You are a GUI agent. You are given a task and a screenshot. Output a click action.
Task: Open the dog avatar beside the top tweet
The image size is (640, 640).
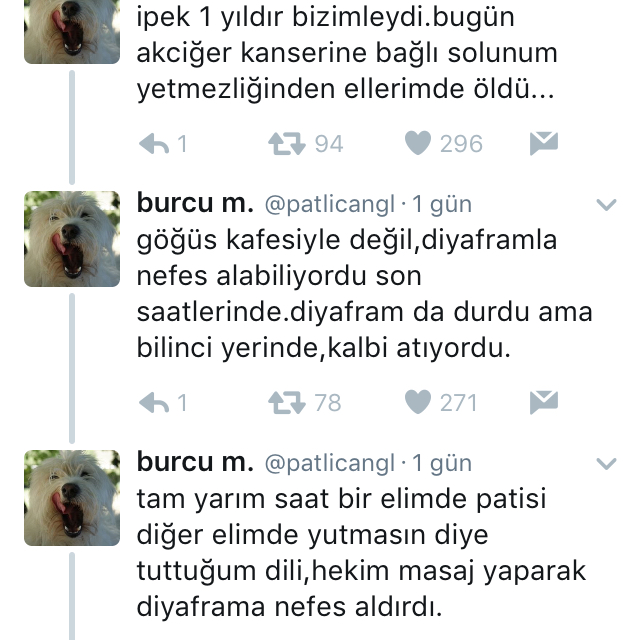pyautogui.click(x=72, y=32)
